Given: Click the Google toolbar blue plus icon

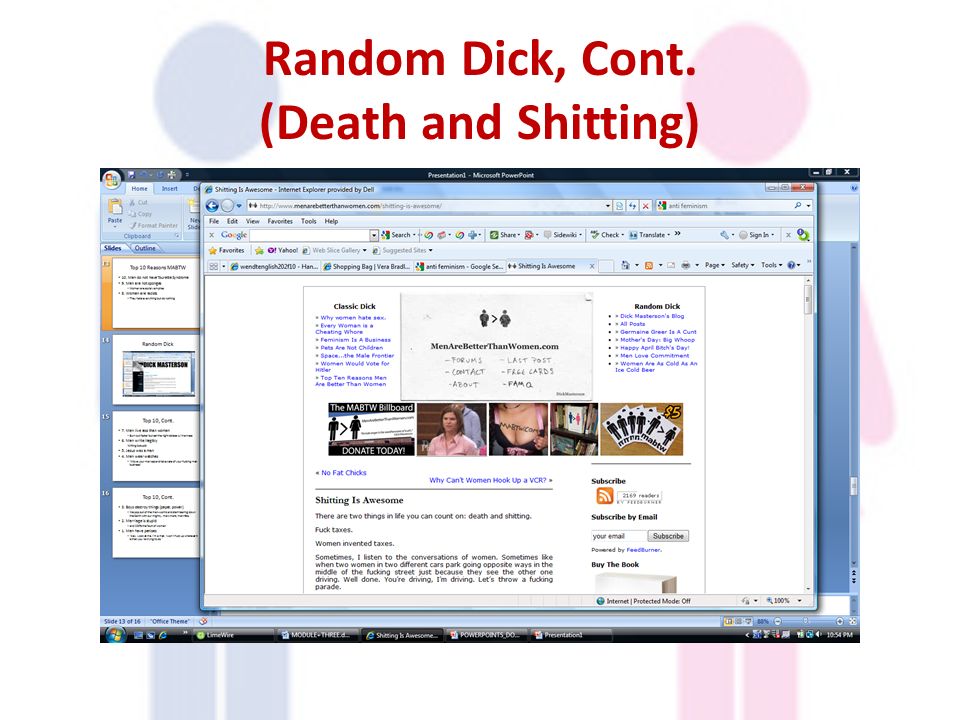Looking at the screenshot, I should click(473, 234).
